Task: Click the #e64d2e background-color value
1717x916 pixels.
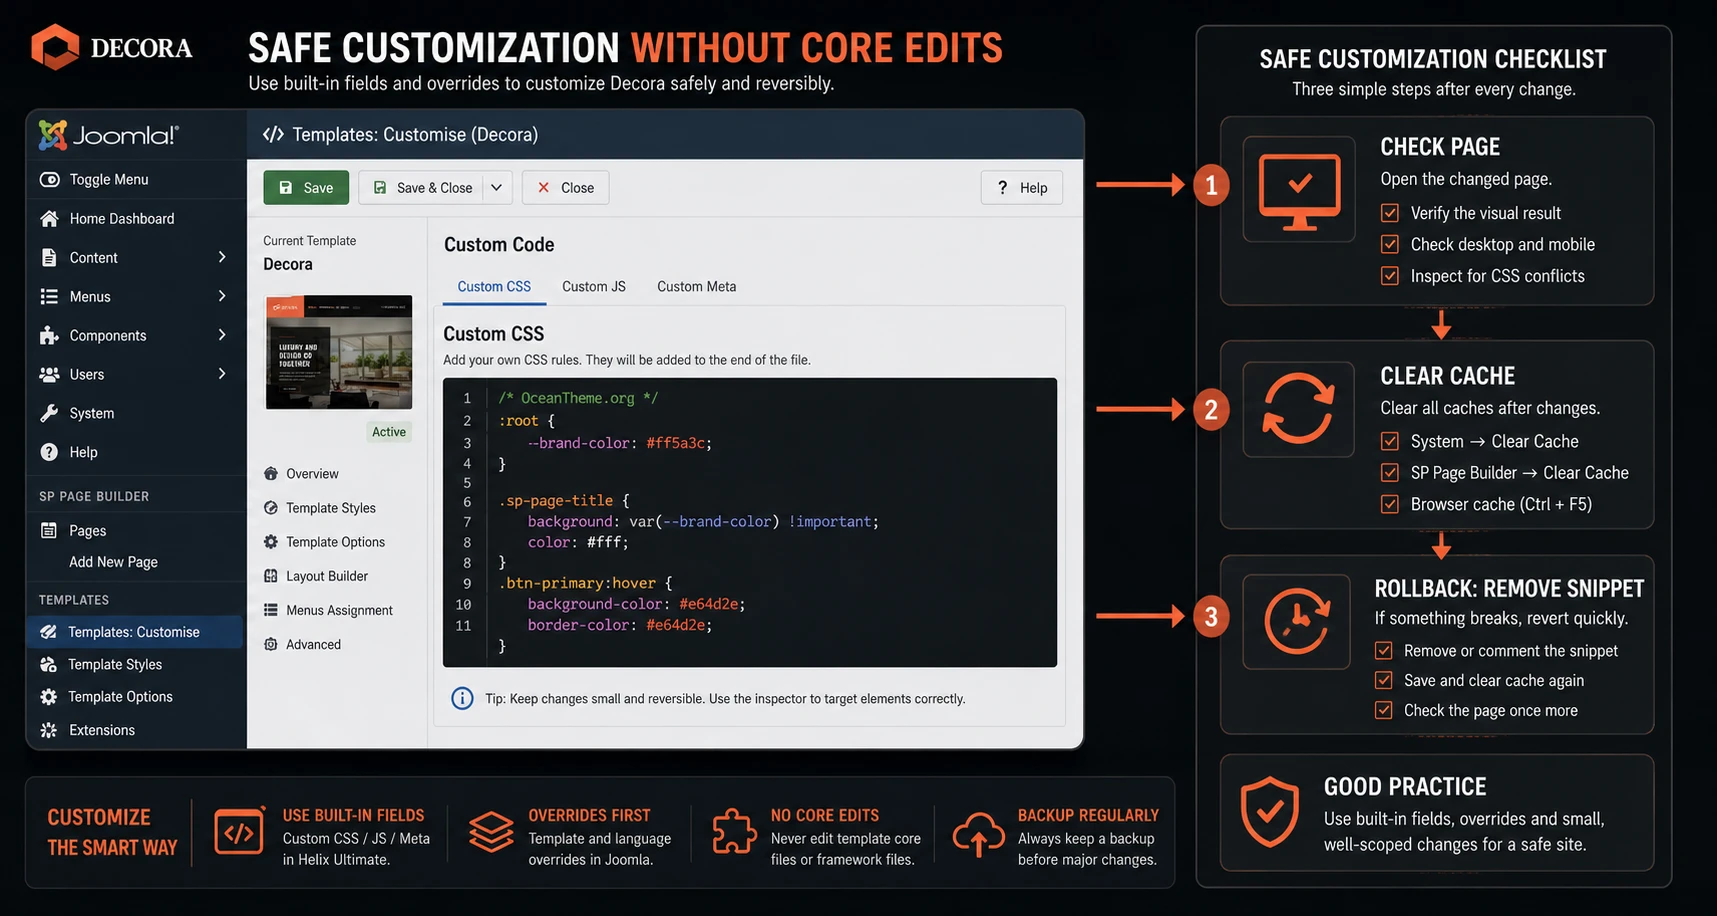Action: pyautogui.click(x=709, y=604)
